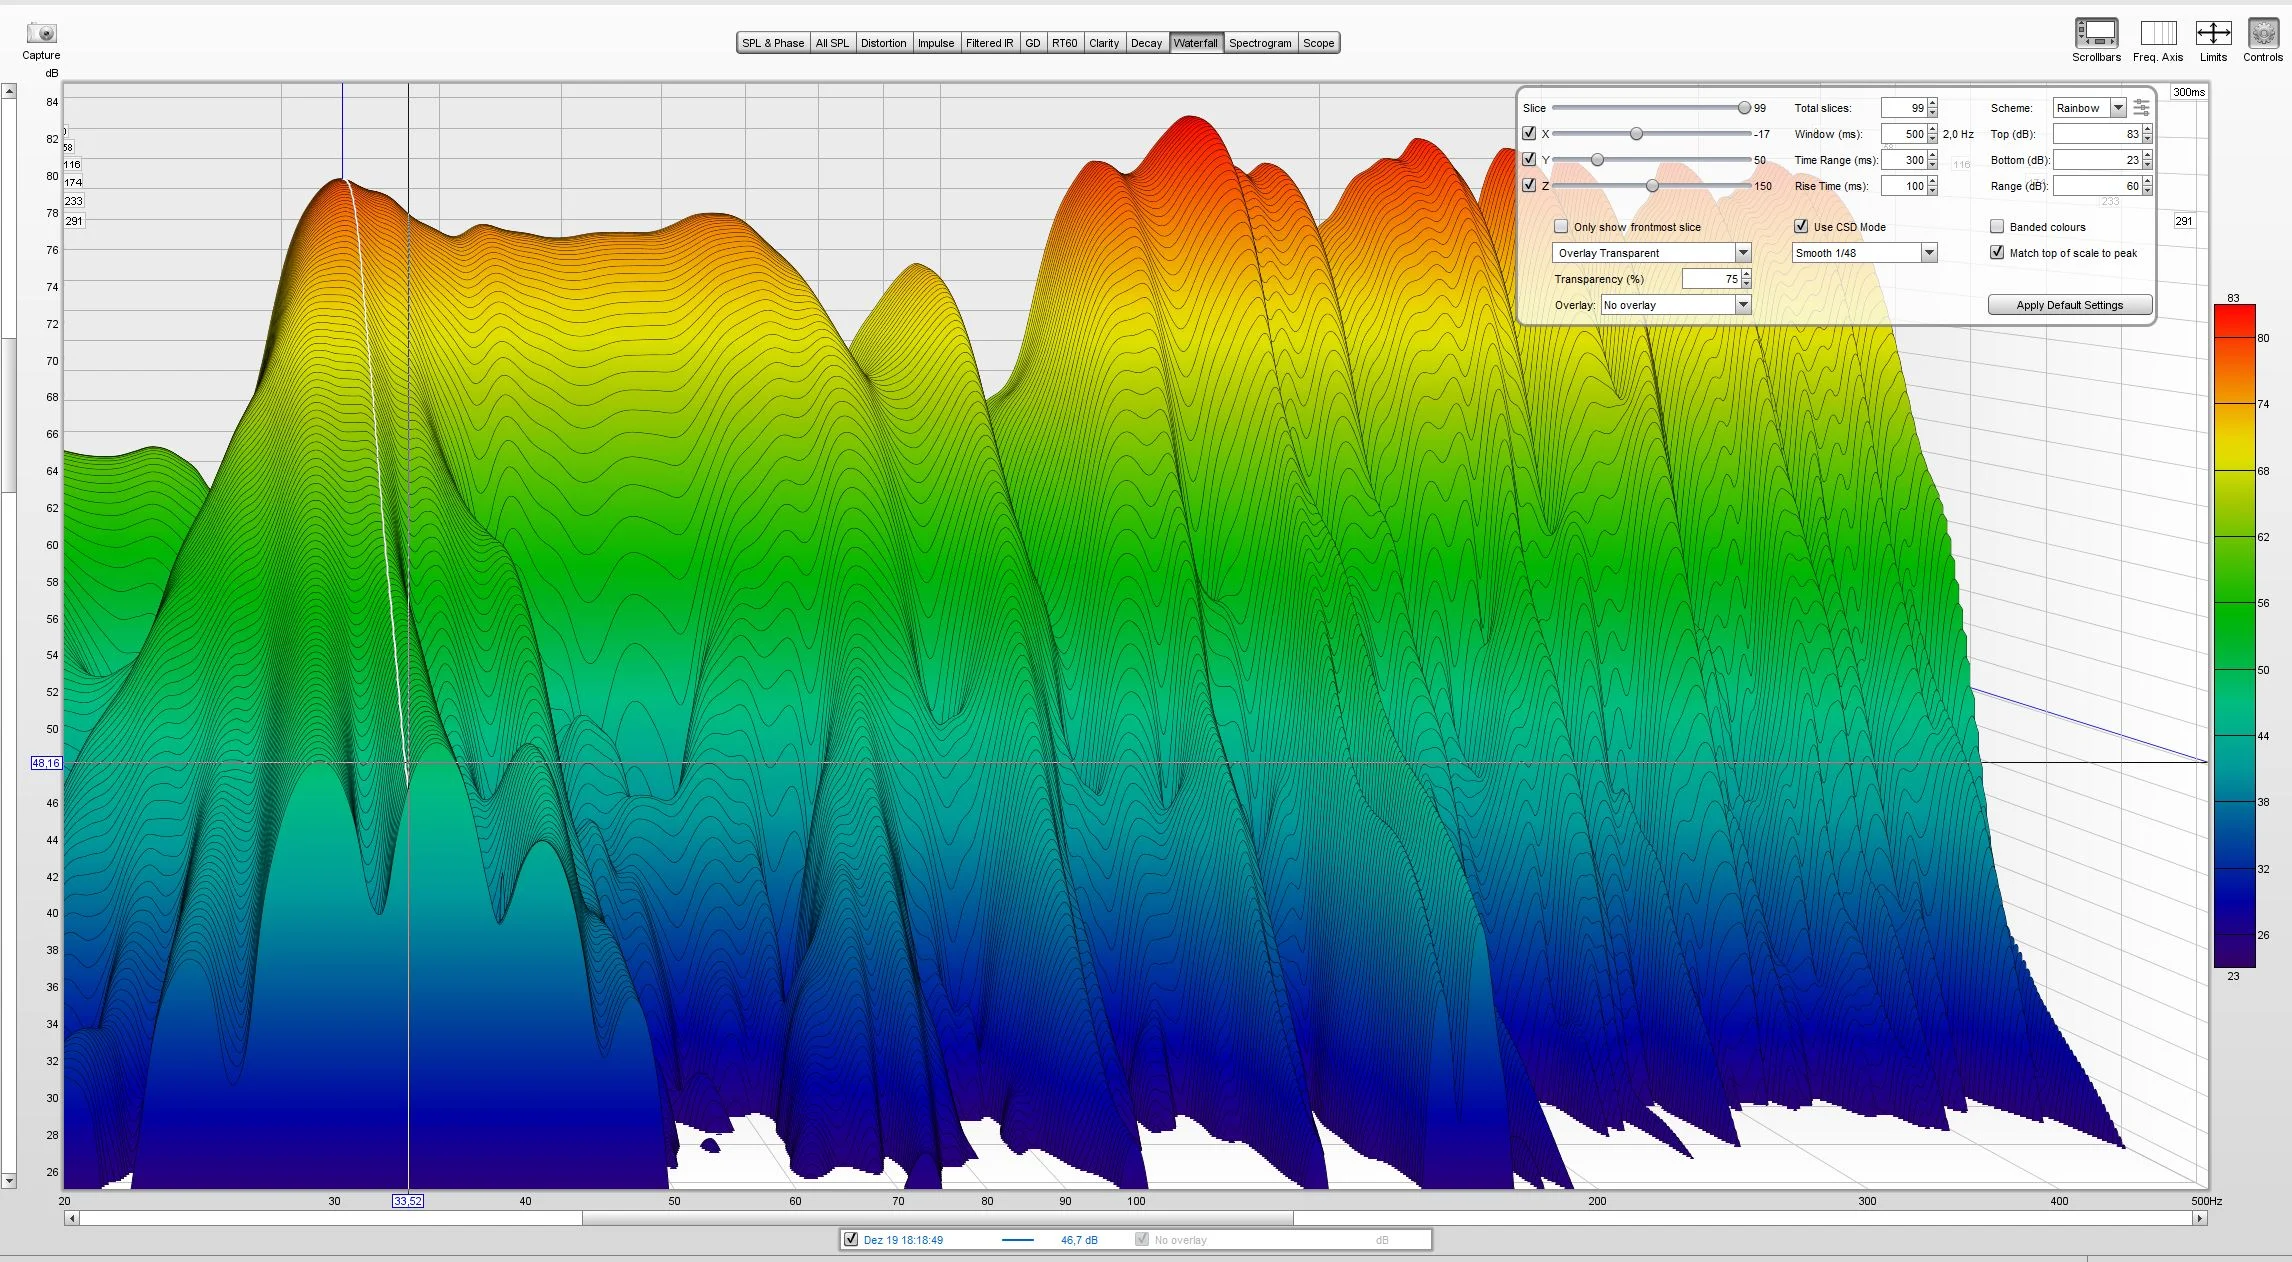Viewport: 2292px width, 1262px height.
Task: Click horizontal scrollbar left arrow
Action: pyautogui.click(x=71, y=1218)
